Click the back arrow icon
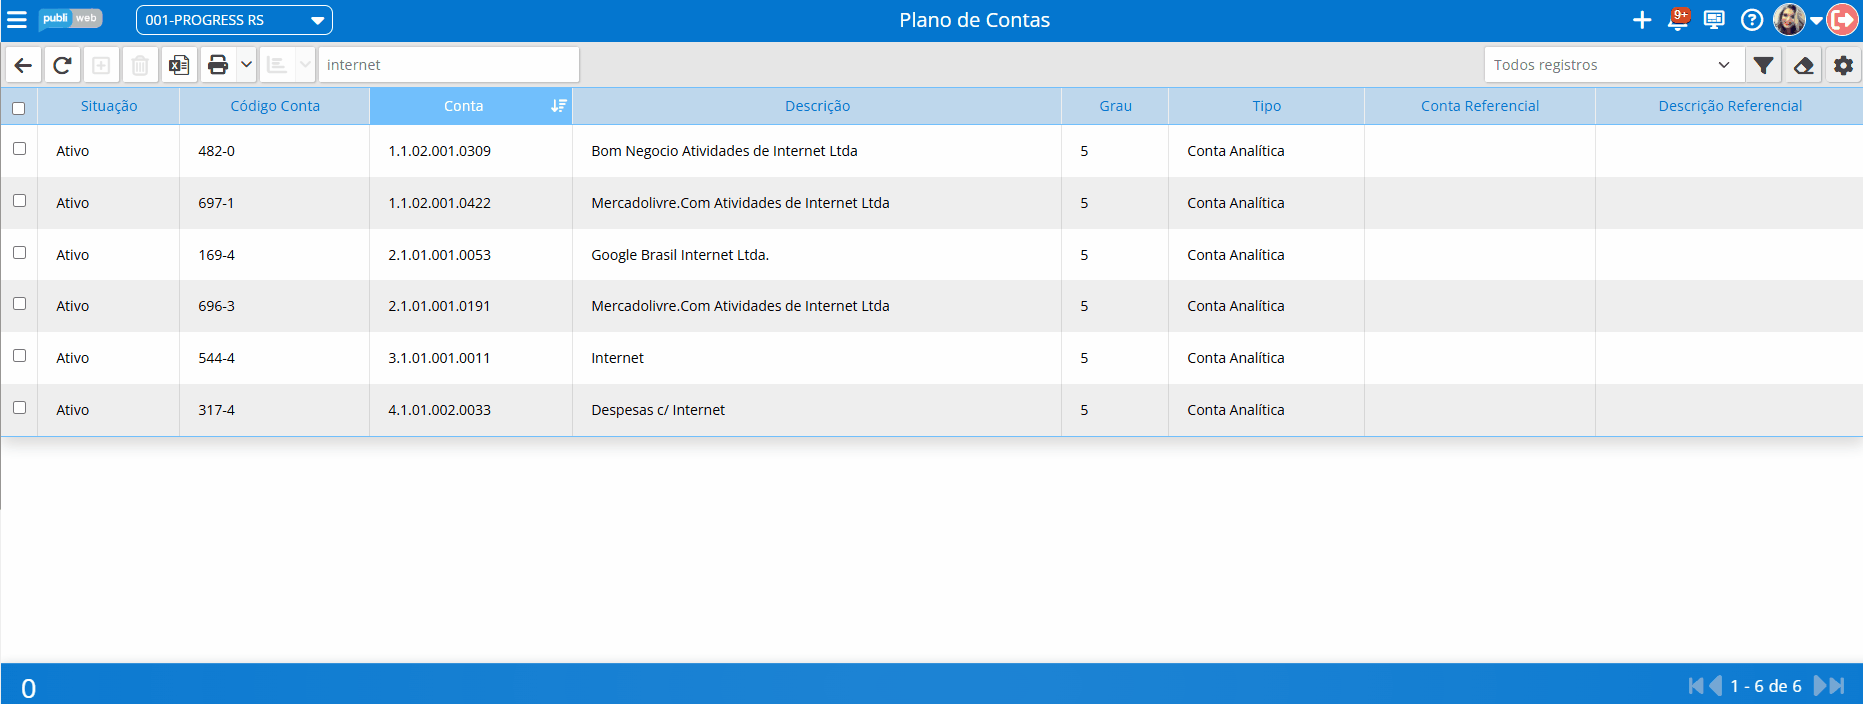This screenshot has width=1863, height=704. pos(23,65)
